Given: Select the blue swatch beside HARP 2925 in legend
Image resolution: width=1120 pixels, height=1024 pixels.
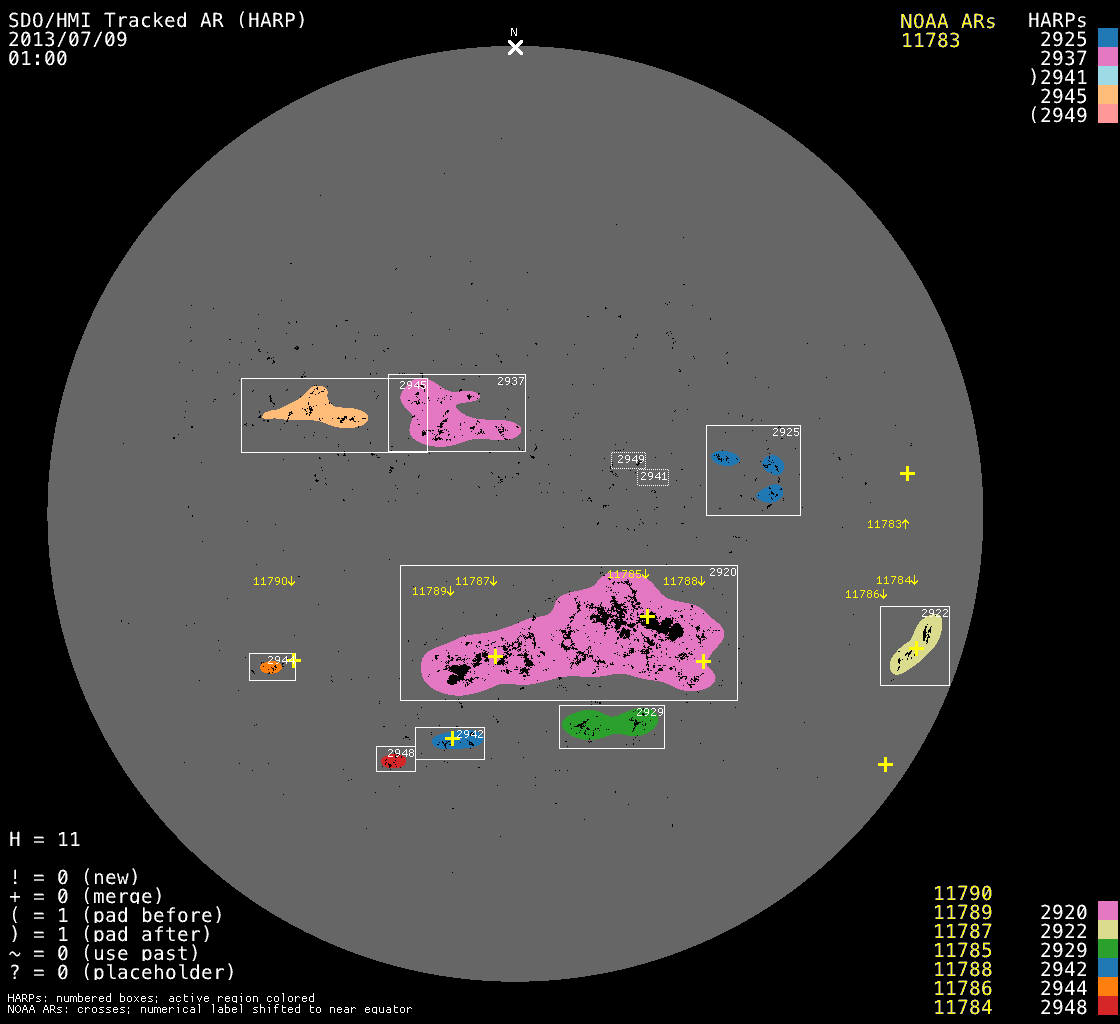Looking at the screenshot, I should 1107,38.
